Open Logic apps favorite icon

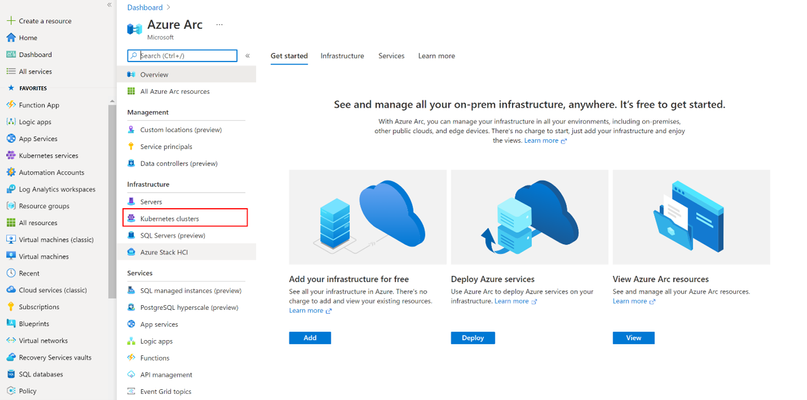(x=10, y=122)
